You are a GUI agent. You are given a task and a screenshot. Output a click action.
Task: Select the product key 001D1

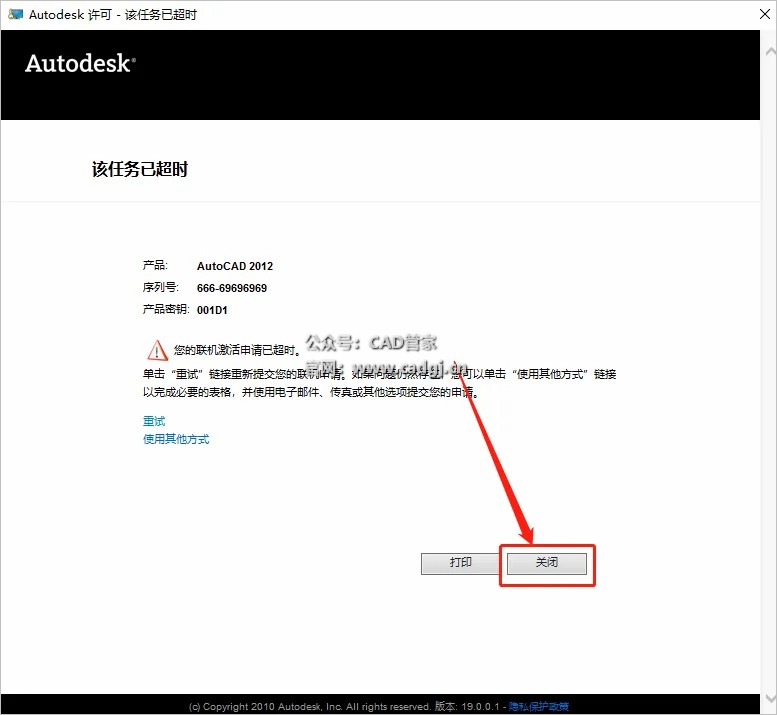coord(212,310)
